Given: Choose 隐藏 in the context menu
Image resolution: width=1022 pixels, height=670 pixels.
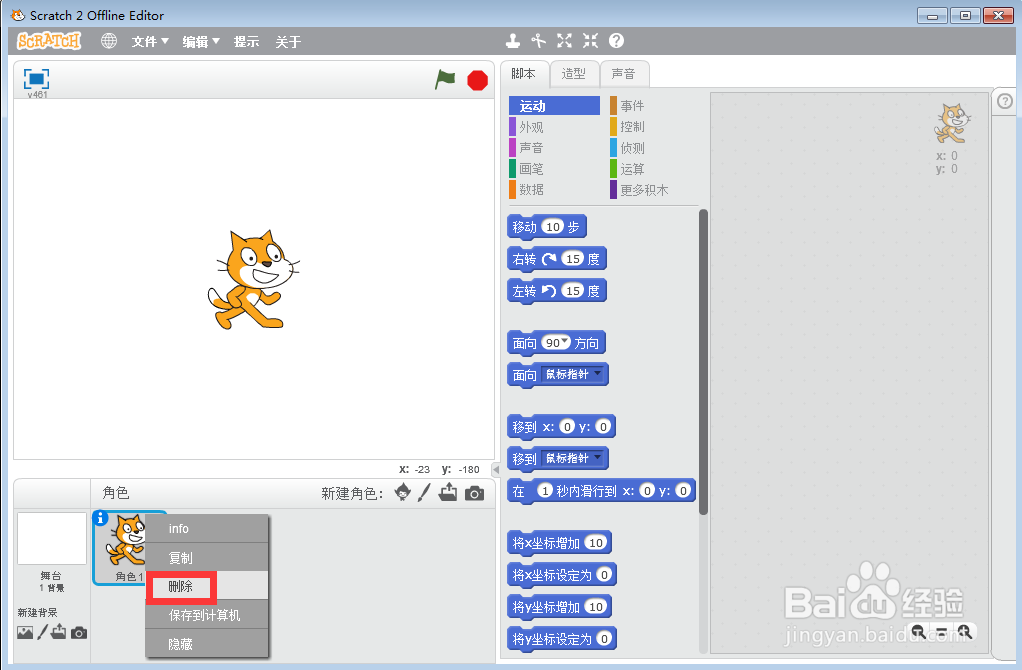Looking at the screenshot, I should [x=207, y=644].
